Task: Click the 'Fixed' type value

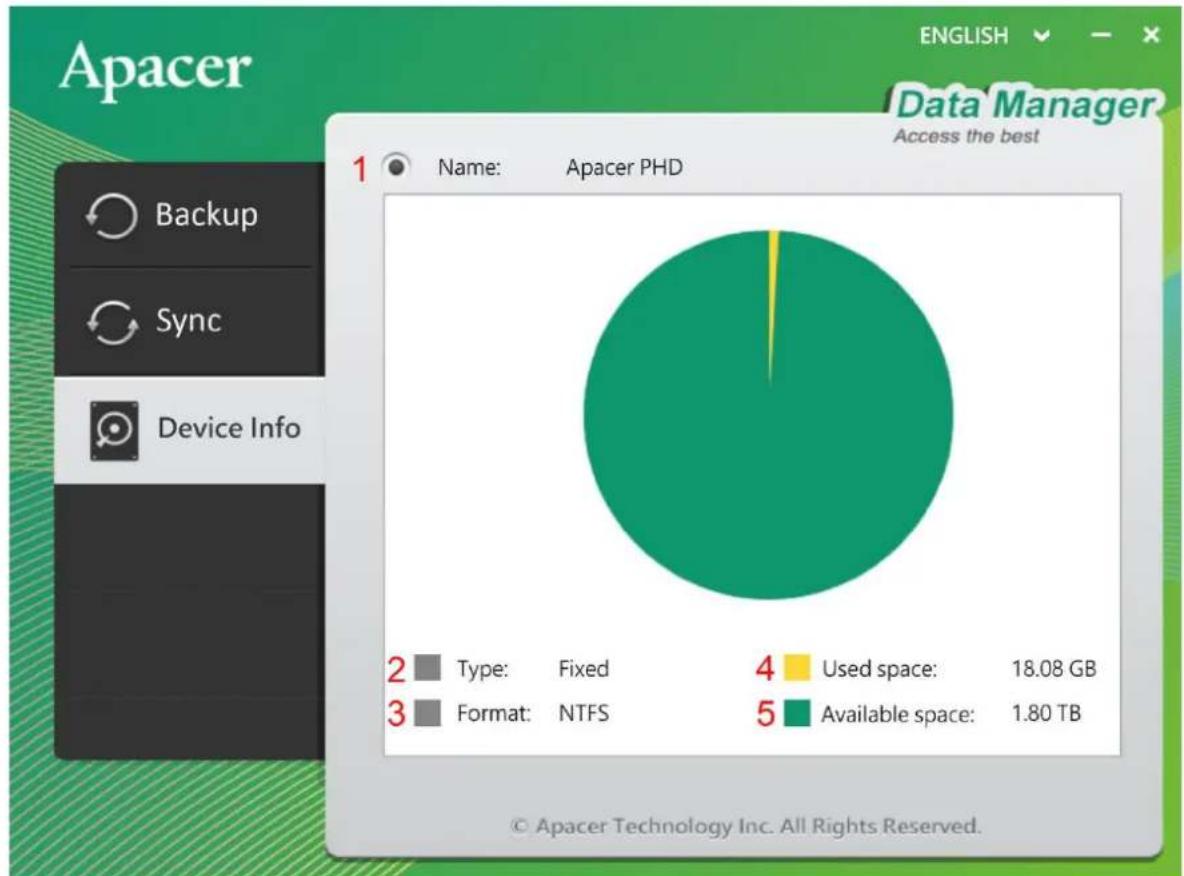Action: pyautogui.click(x=584, y=668)
